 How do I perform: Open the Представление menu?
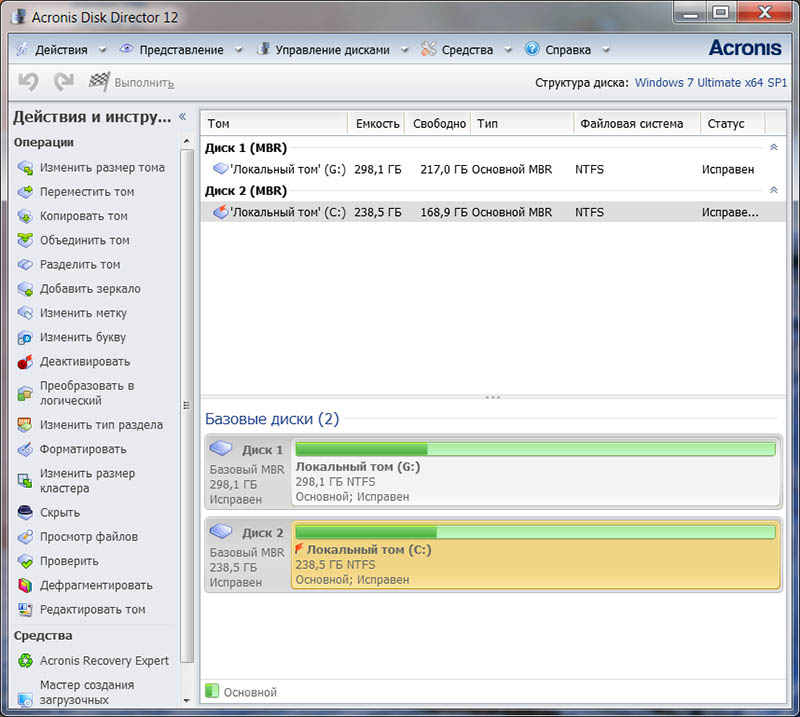(x=181, y=50)
